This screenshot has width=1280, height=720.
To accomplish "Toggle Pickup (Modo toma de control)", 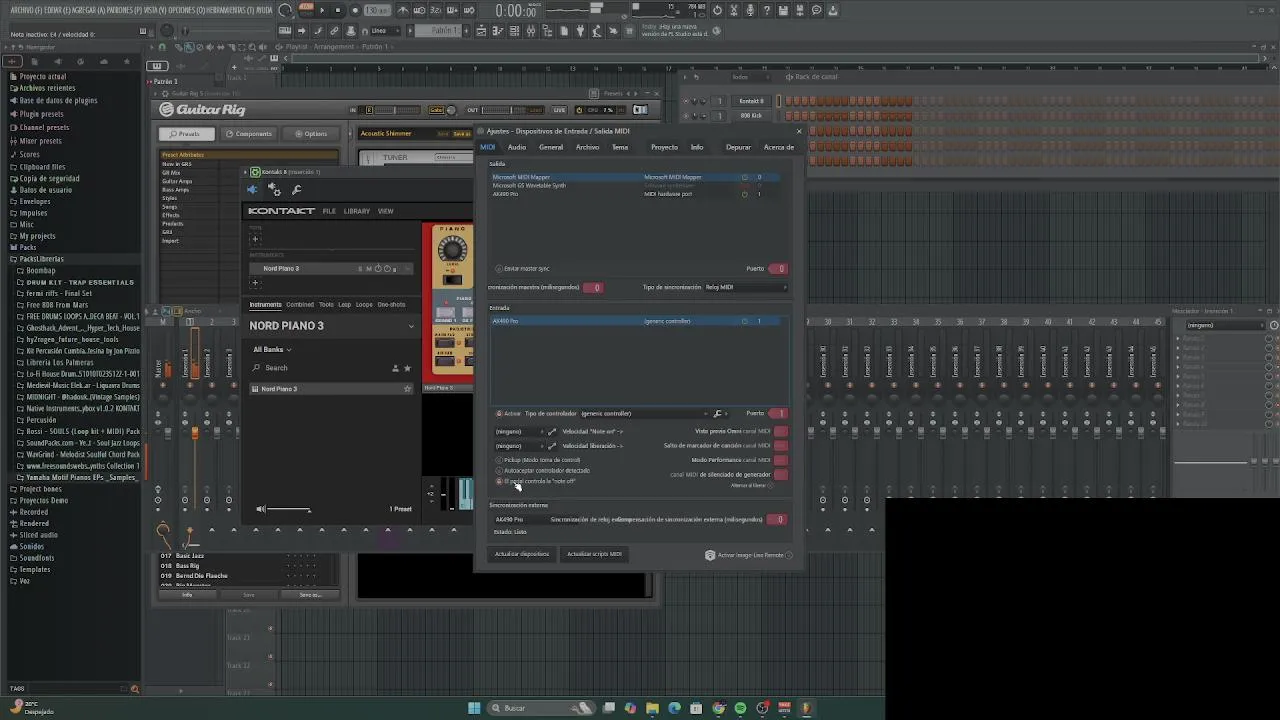I will [x=499, y=460].
